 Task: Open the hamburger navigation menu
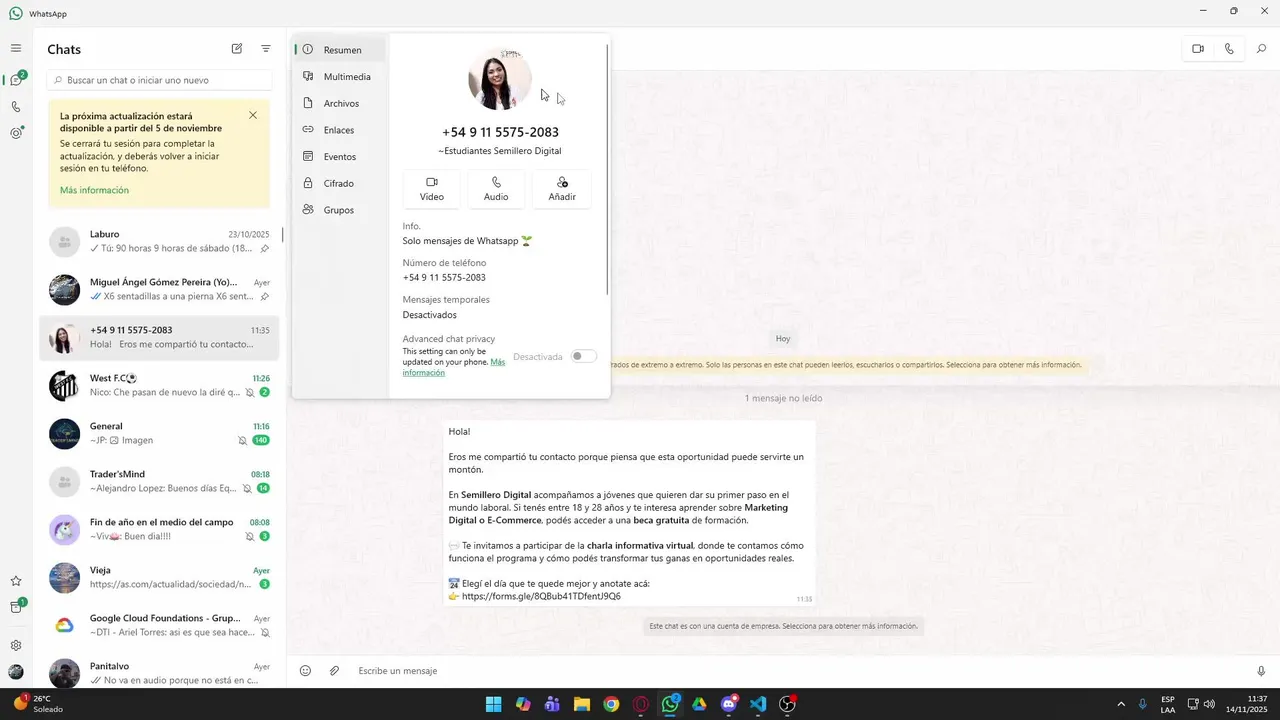click(x=16, y=48)
